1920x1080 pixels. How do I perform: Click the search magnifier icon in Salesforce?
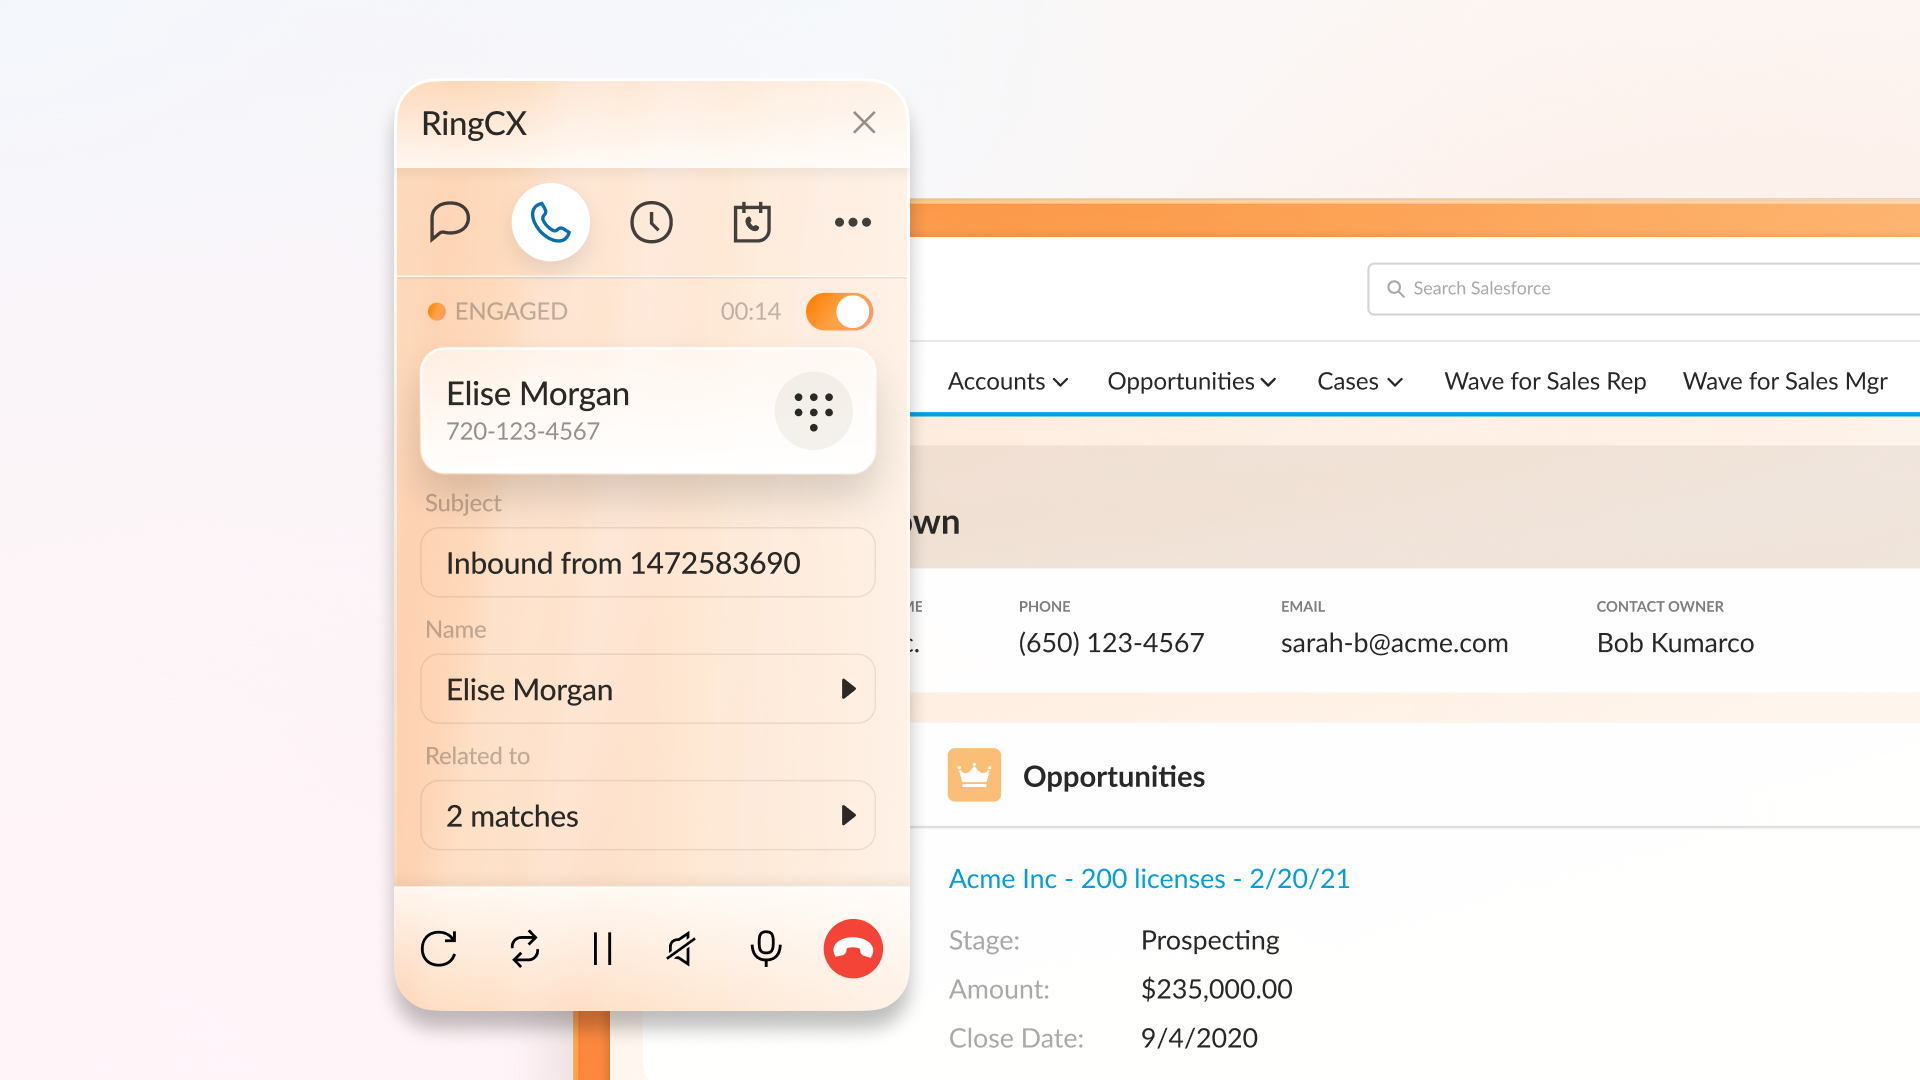coord(1395,289)
